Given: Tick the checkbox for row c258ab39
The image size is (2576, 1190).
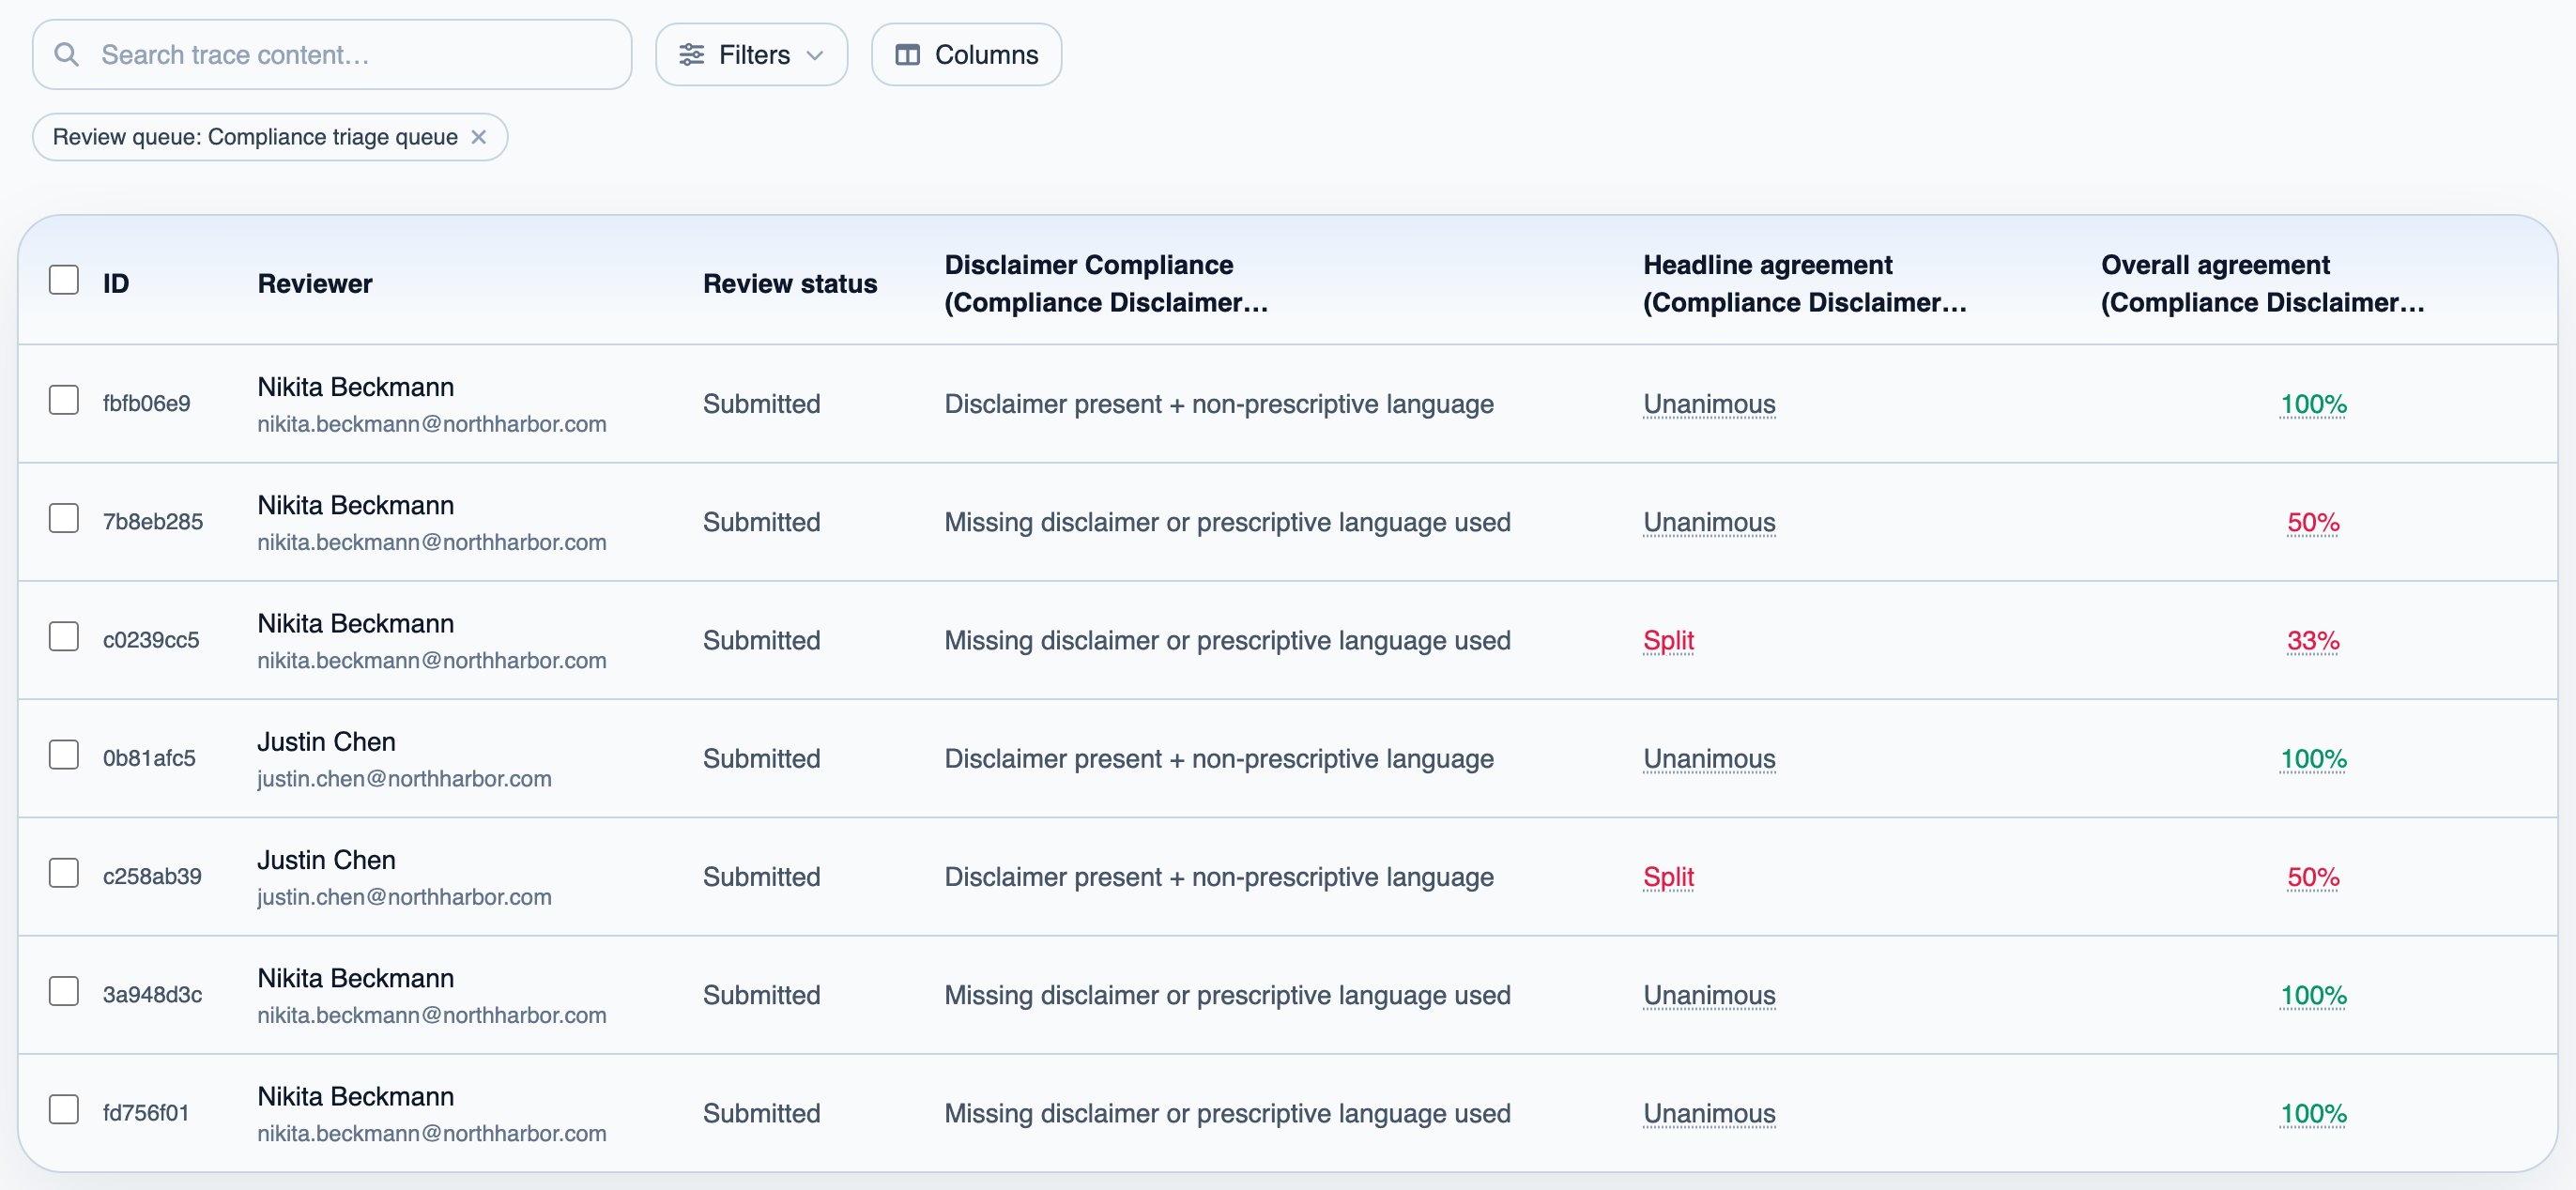Looking at the screenshot, I should click(64, 873).
